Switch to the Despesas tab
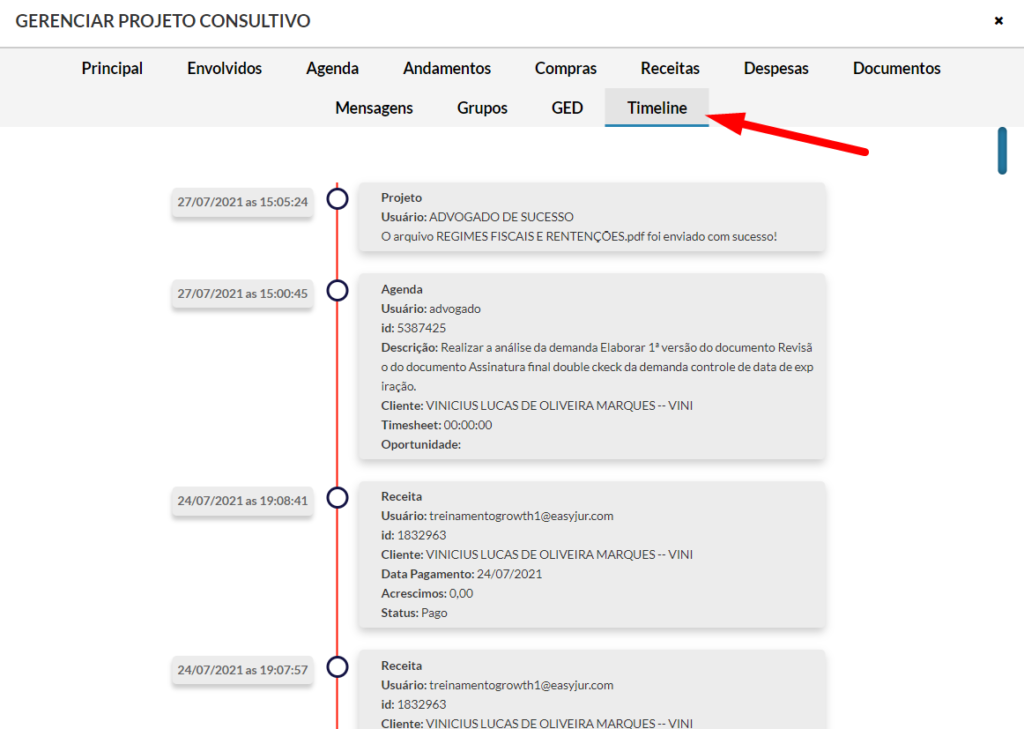1024x729 pixels. tap(776, 69)
